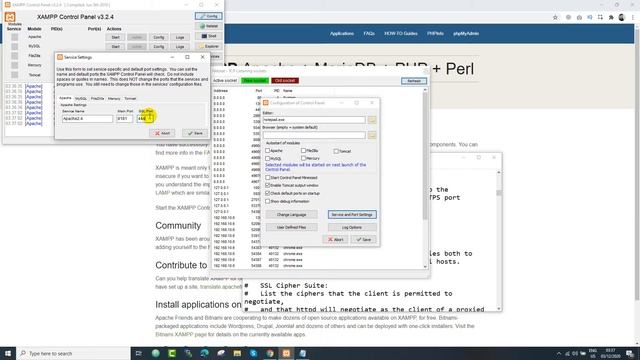Save the Configuration of Control Panel dialog
The width and height of the screenshot is (640, 360).
click(x=364, y=240)
